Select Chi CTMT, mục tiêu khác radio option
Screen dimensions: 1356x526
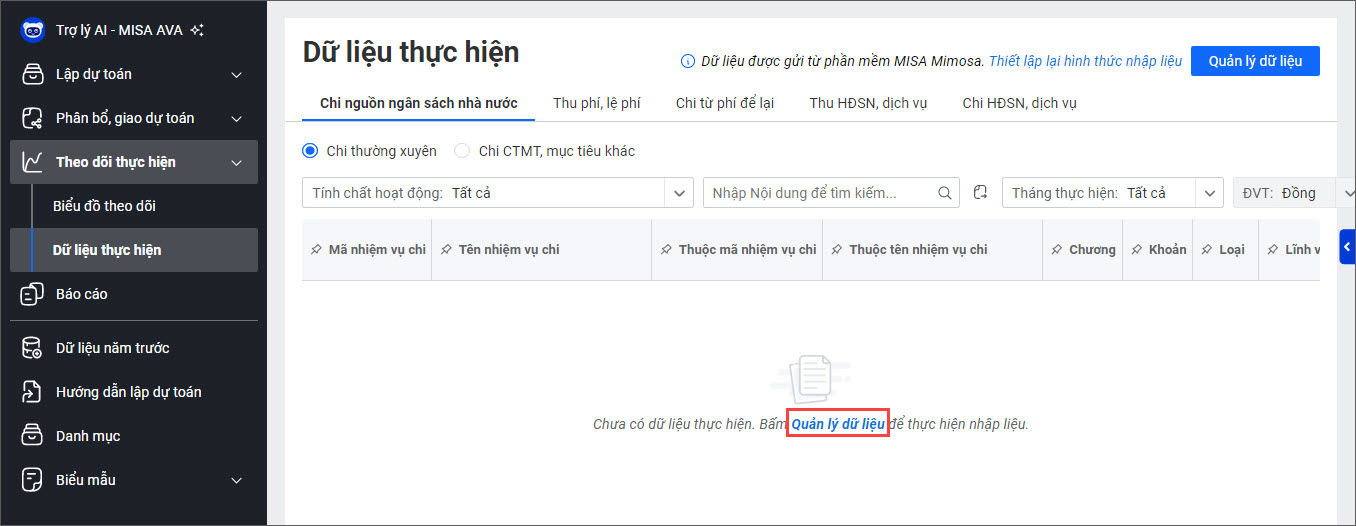(462, 151)
